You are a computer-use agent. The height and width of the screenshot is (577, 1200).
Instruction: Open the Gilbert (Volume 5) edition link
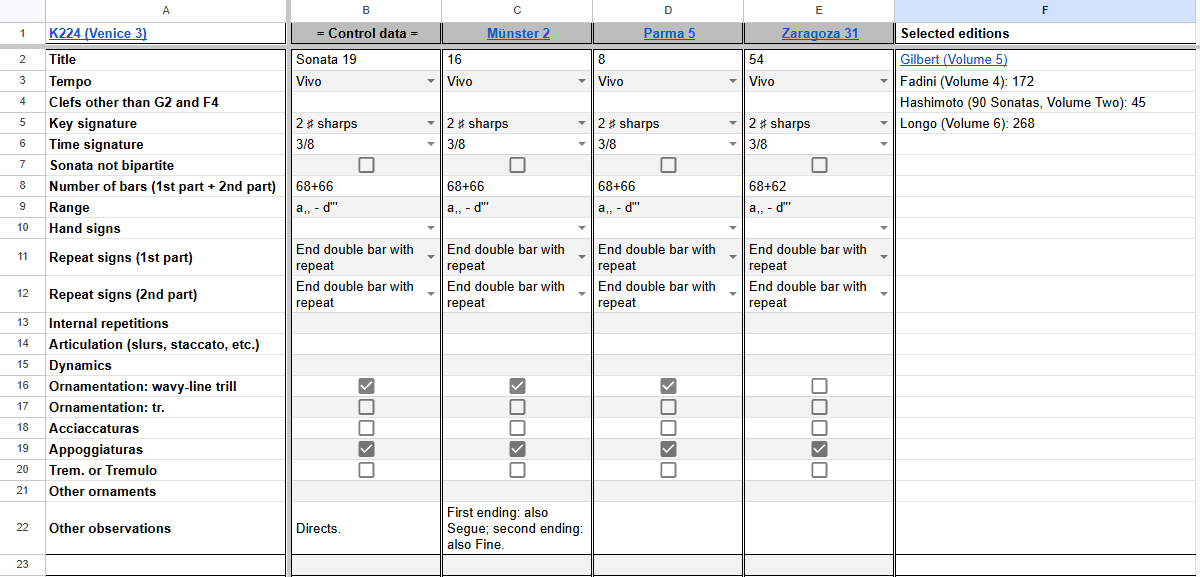coord(953,60)
